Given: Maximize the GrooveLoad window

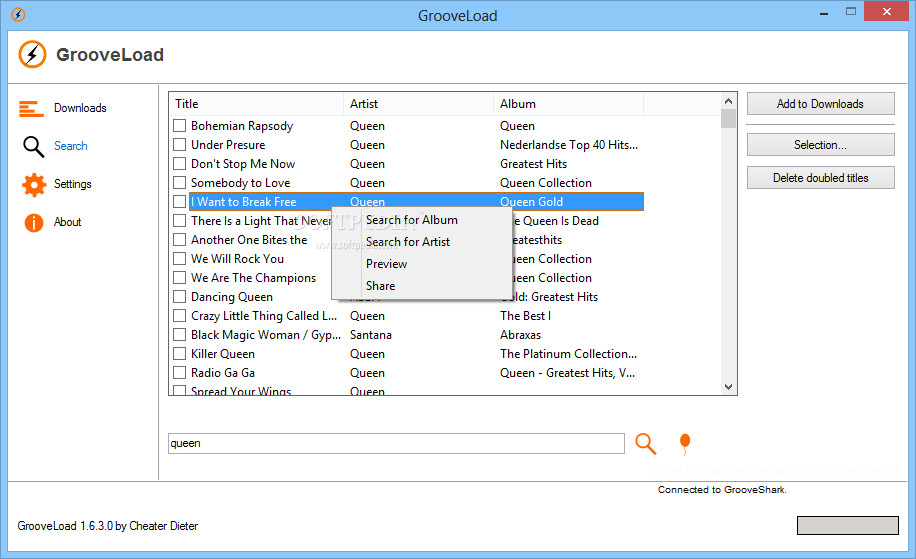Looking at the screenshot, I should pyautogui.click(x=851, y=11).
